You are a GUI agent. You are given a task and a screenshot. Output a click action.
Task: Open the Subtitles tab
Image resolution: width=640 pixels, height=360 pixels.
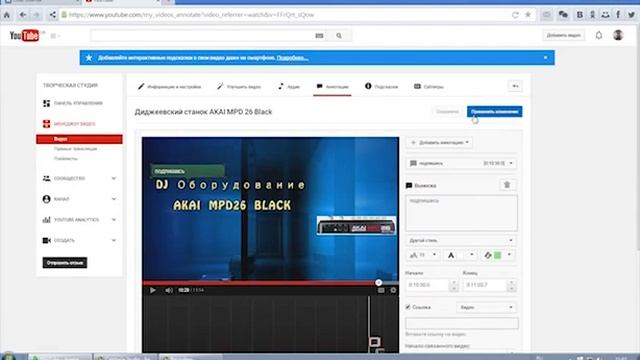pos(429,87)
